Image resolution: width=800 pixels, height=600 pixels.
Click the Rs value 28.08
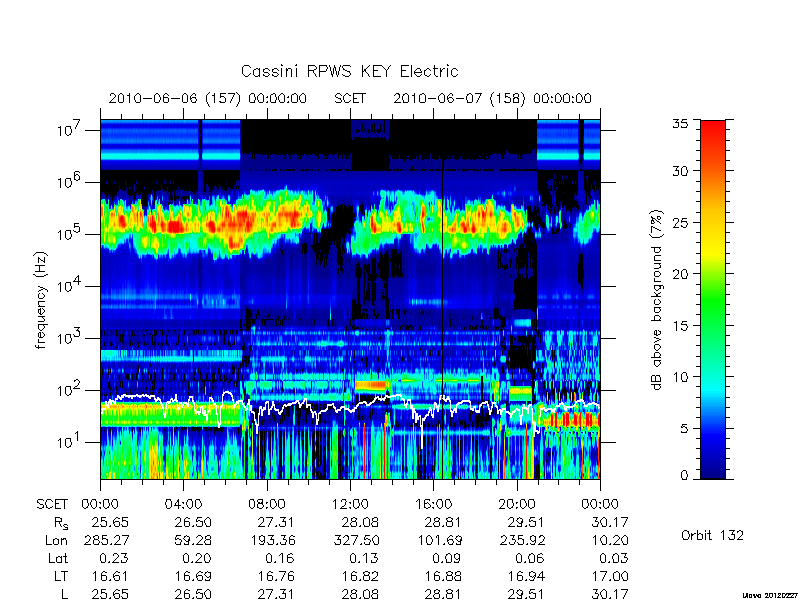pyautogui.click(x=361, y=522)
